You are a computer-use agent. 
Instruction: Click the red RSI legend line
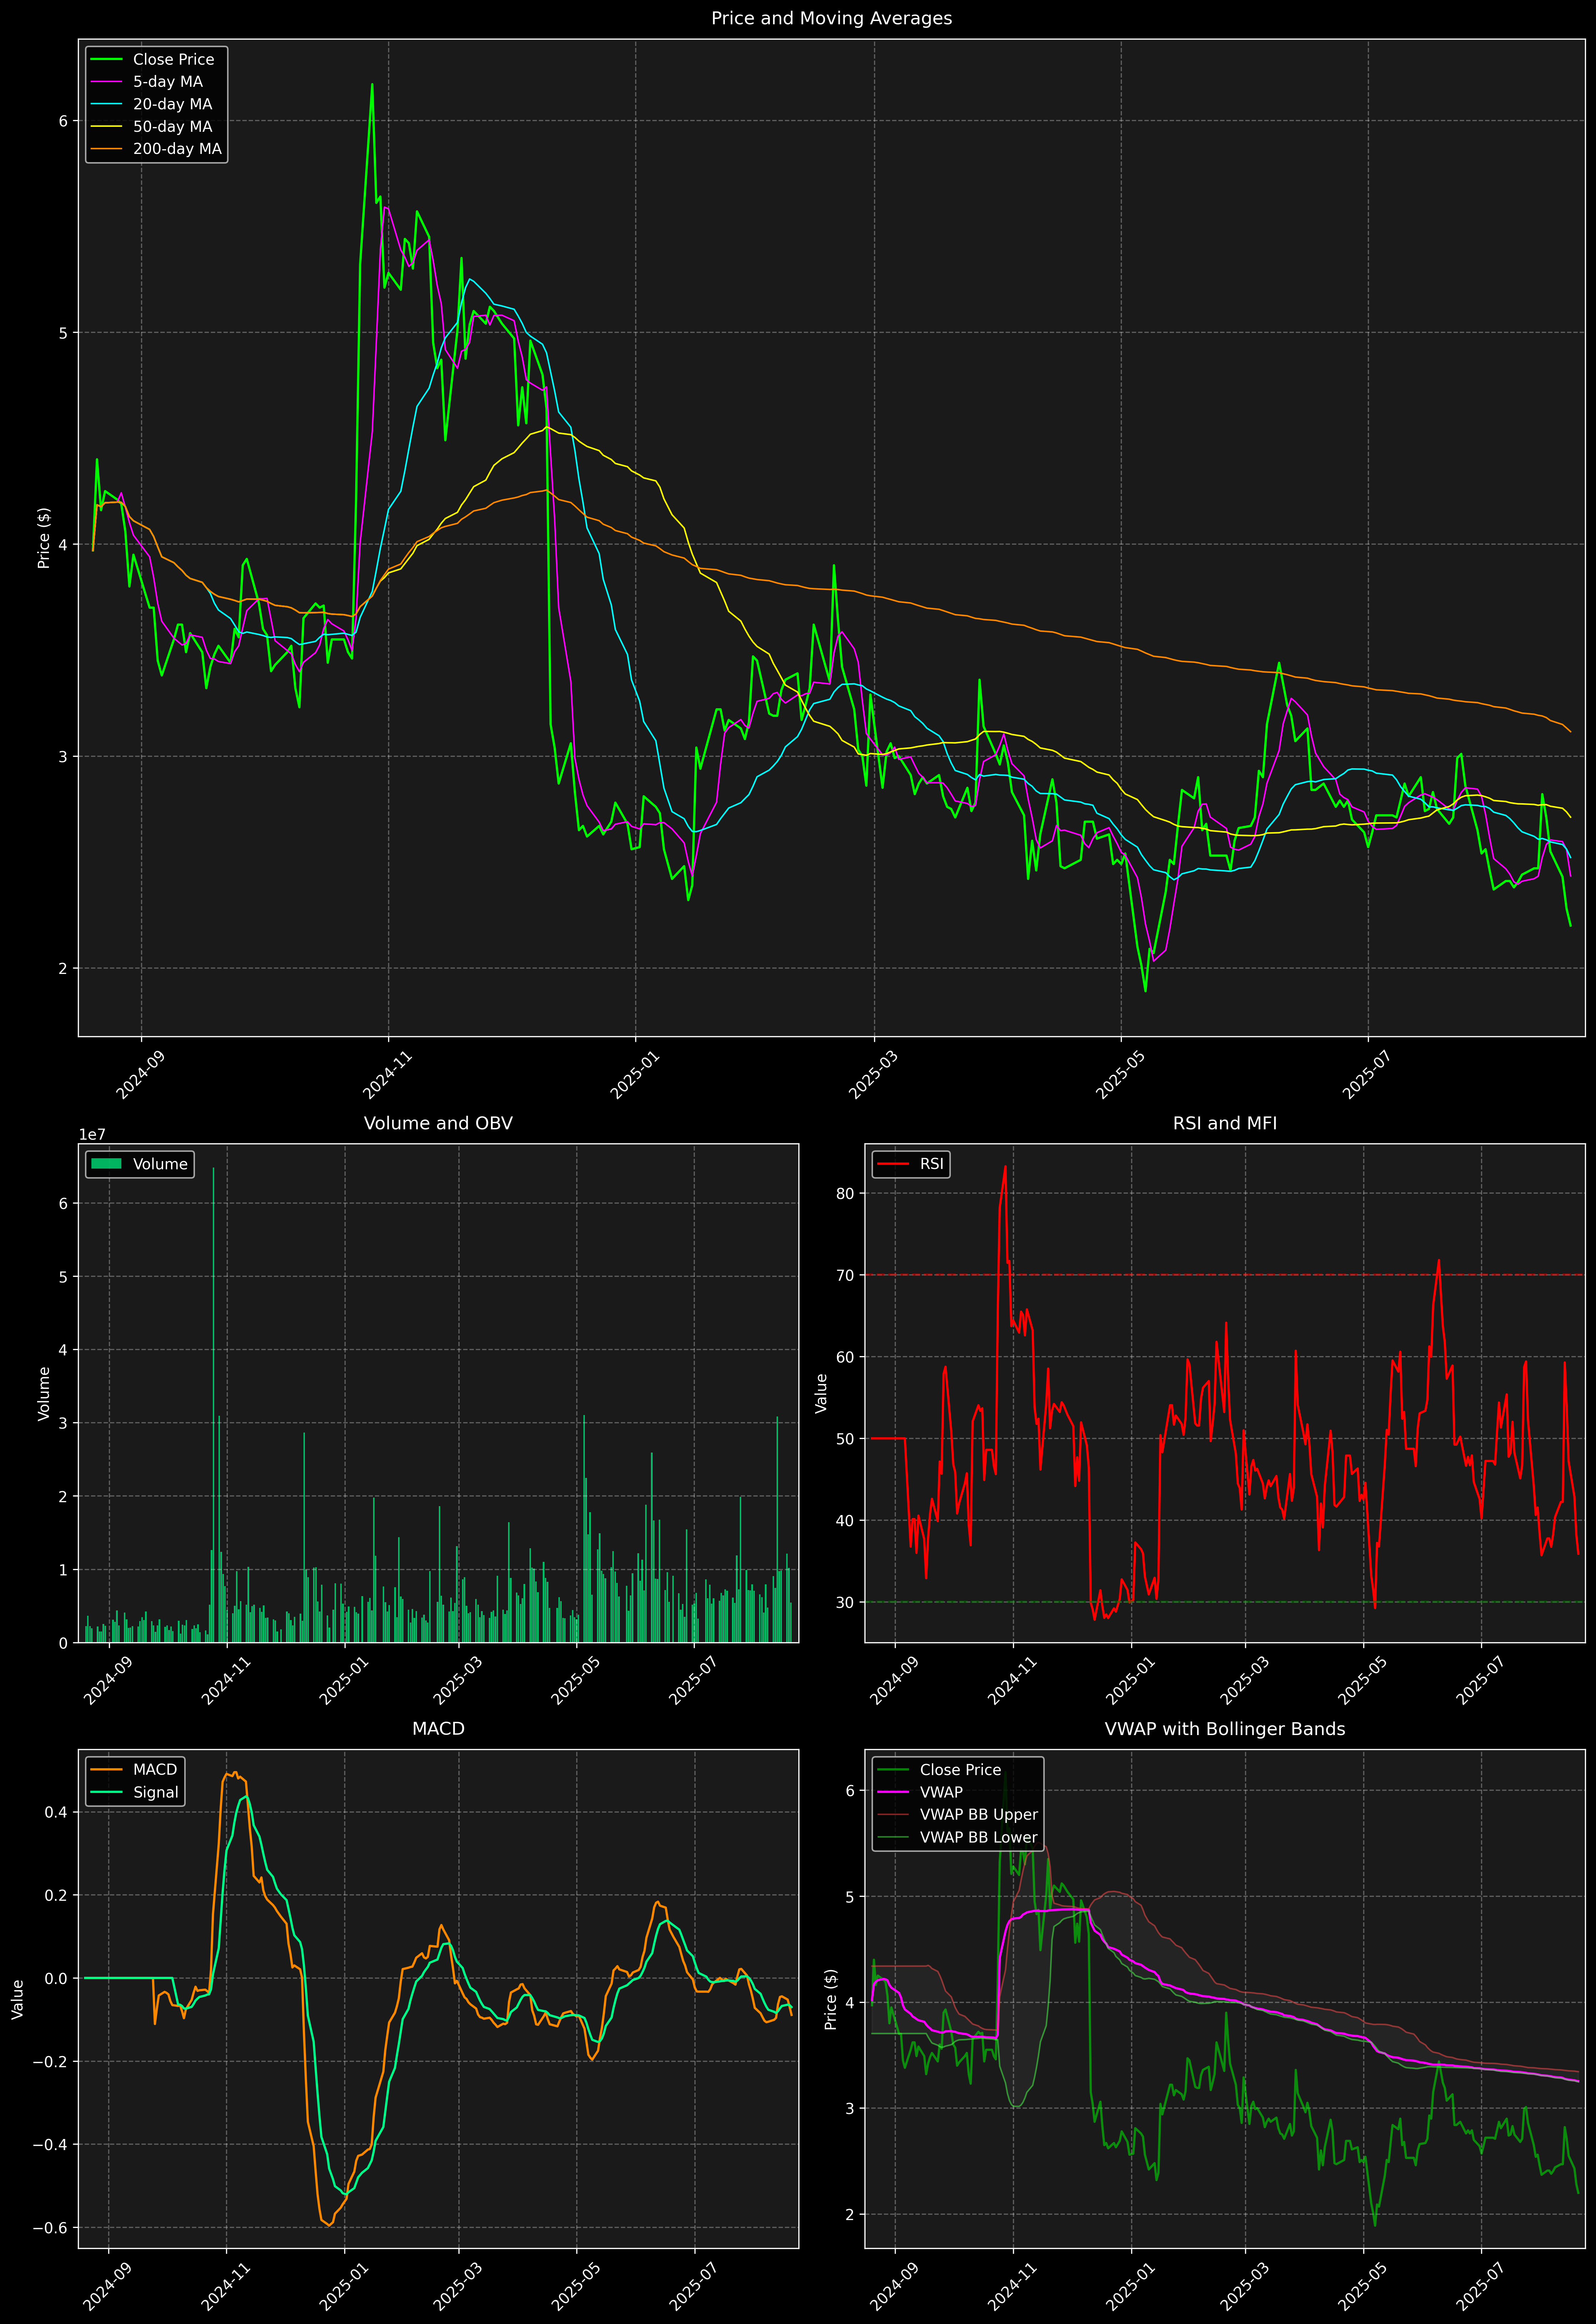click(893, 1164)
